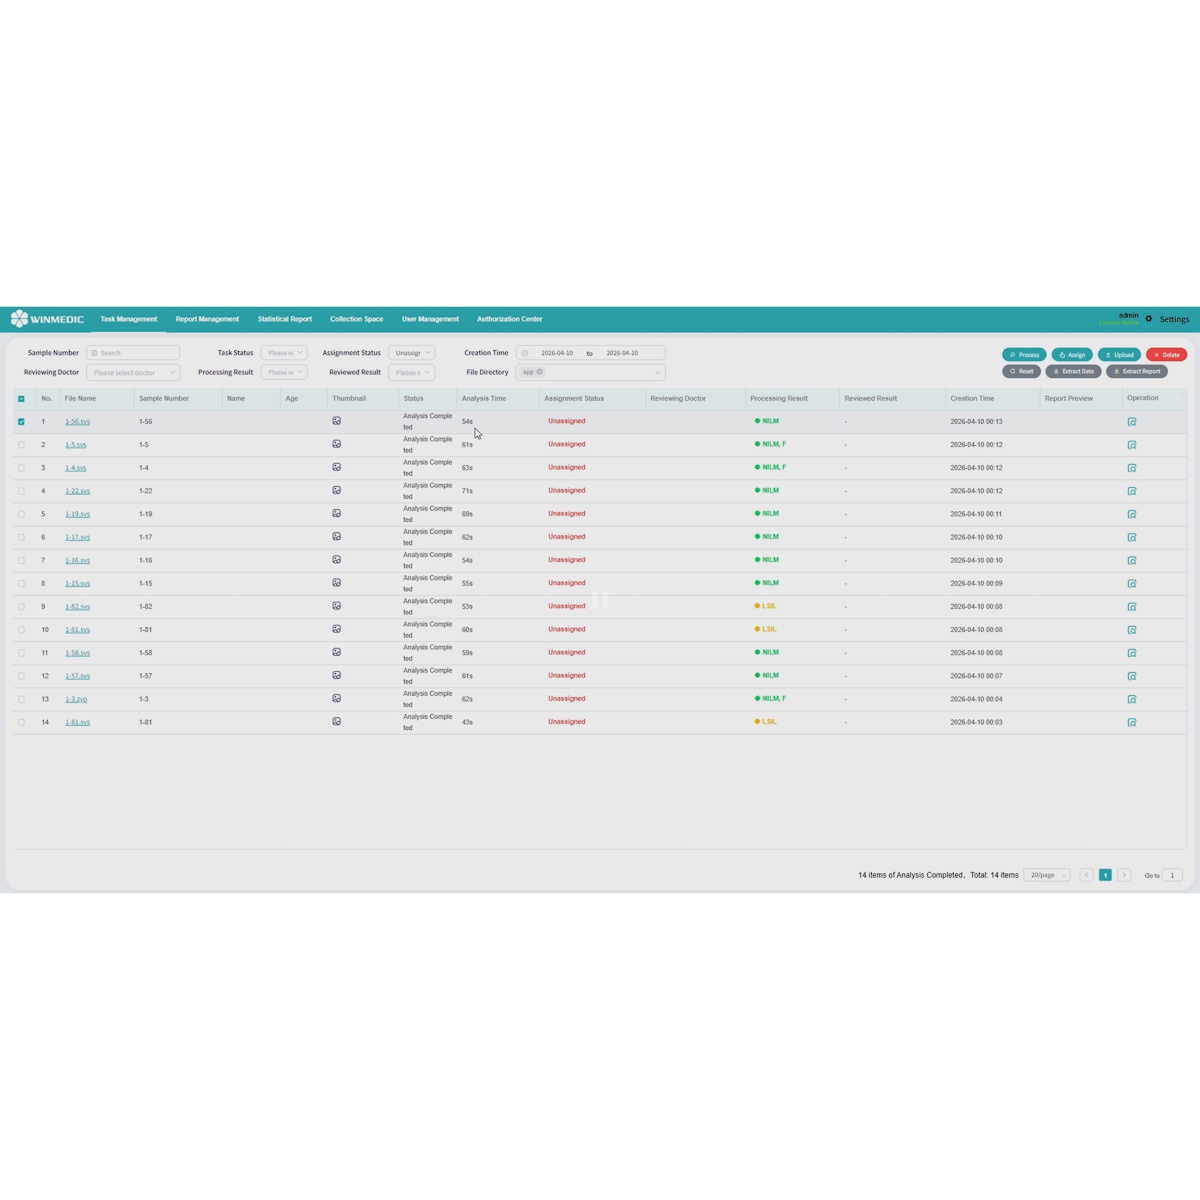Viewport: 1200px width, 1200px height.
Task: Click the Reset button
Action: coord(1021,371)
